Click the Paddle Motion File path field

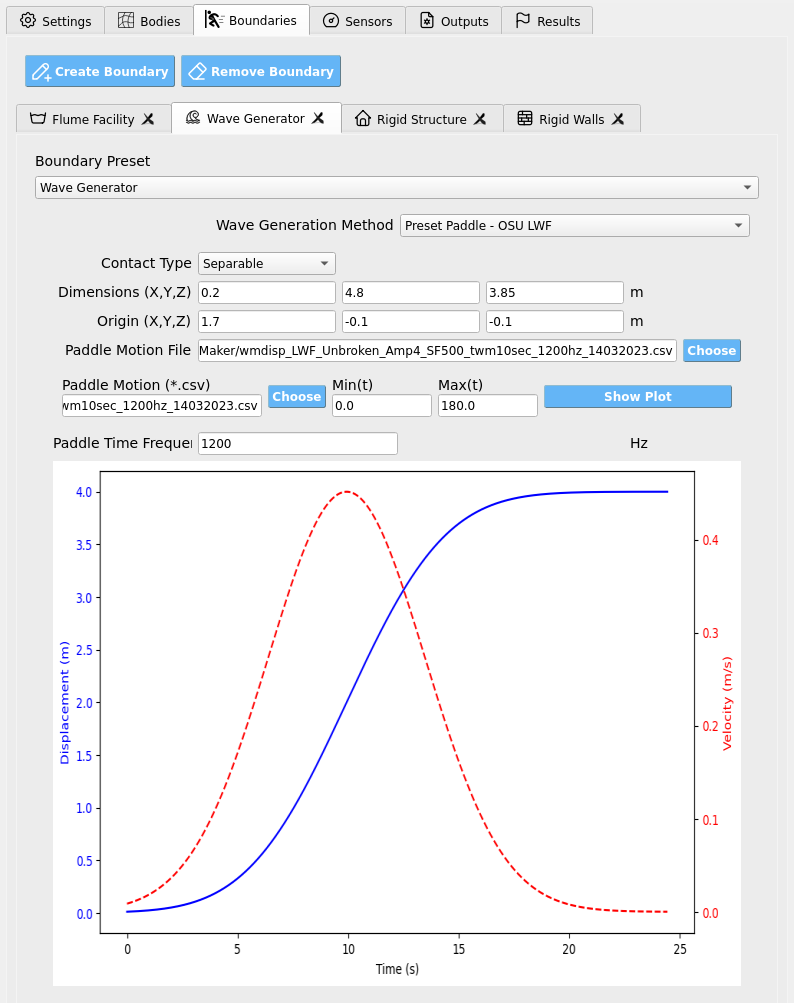[x=437, y=351]
